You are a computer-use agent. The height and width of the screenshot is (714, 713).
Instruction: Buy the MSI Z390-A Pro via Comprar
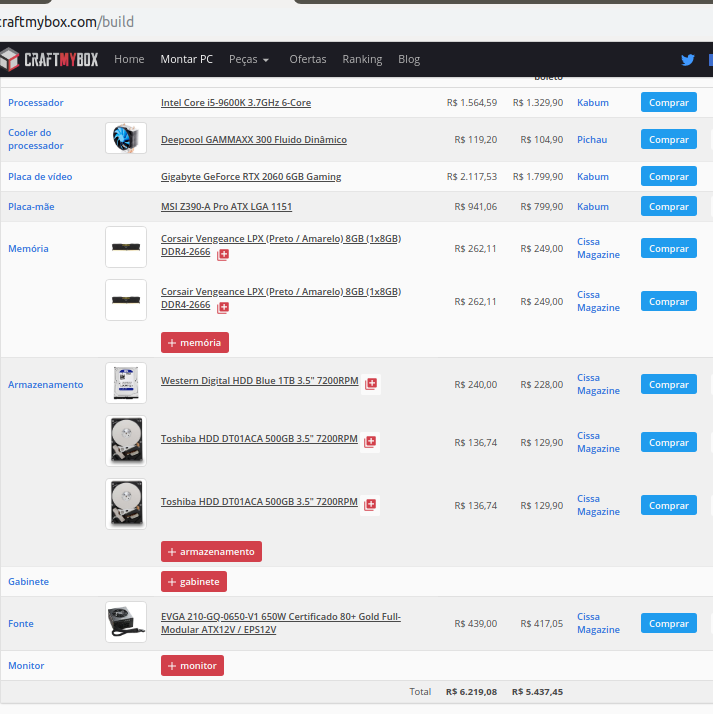(669, 206)
